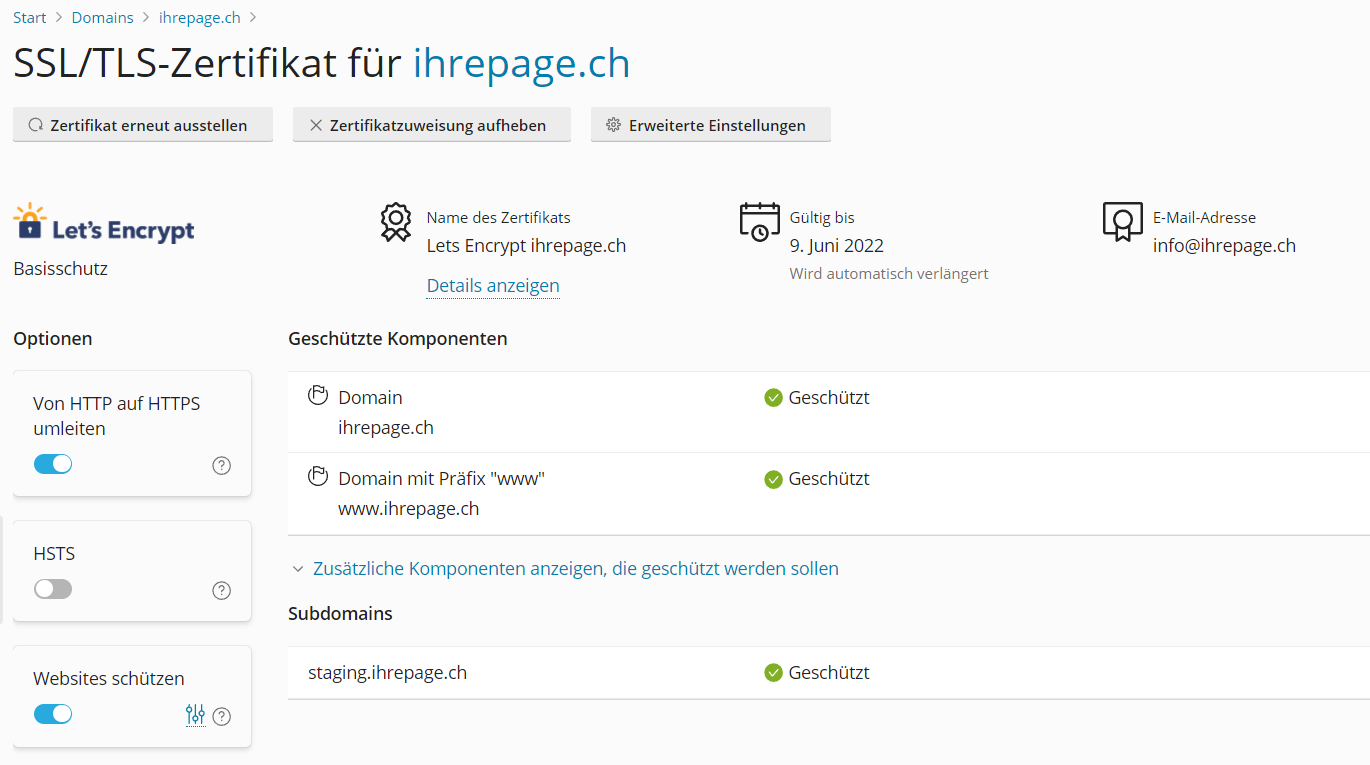This screenshot has height=765, width=1370.
Task: Click the HSTS help question mark icon
Action: tap(222, 590)
